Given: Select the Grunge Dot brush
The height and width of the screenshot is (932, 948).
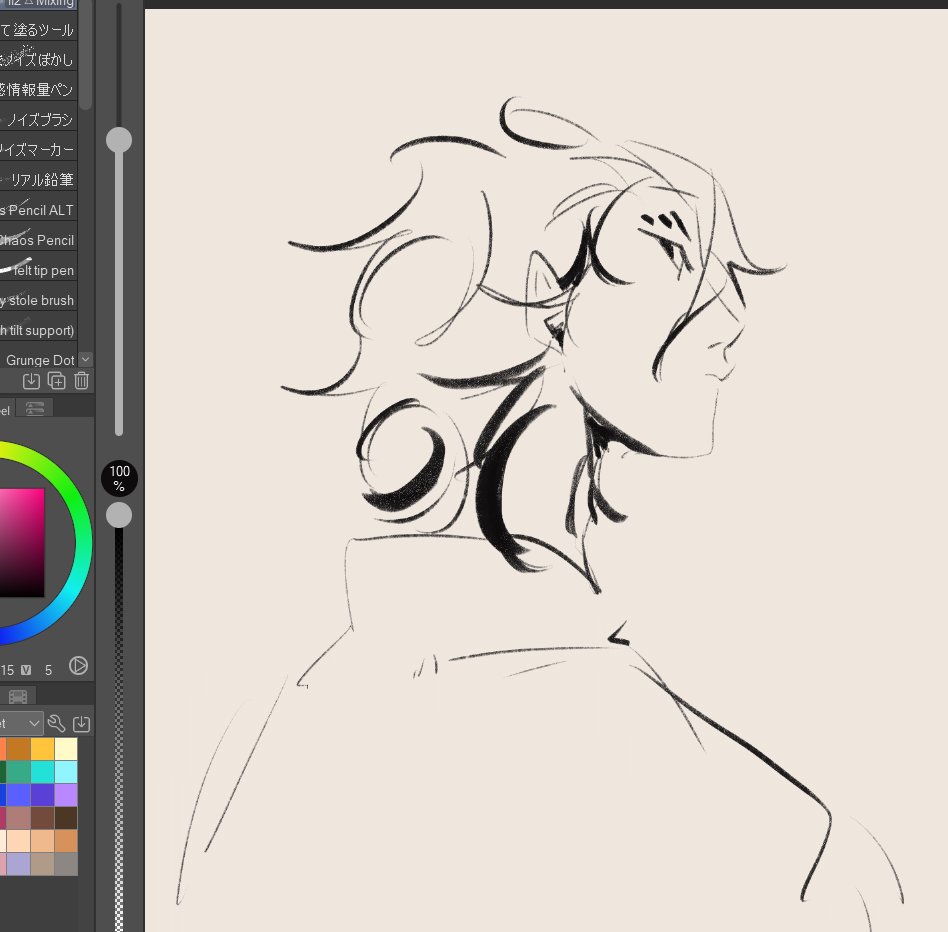Looking at the screenshot, I should pos(39,360).
